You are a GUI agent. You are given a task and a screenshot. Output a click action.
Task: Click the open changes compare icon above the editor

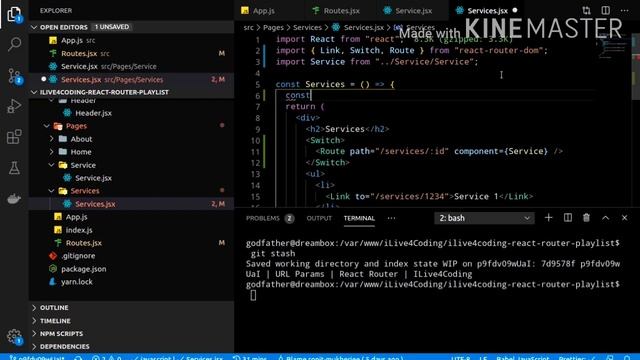(x=586, y=11)
